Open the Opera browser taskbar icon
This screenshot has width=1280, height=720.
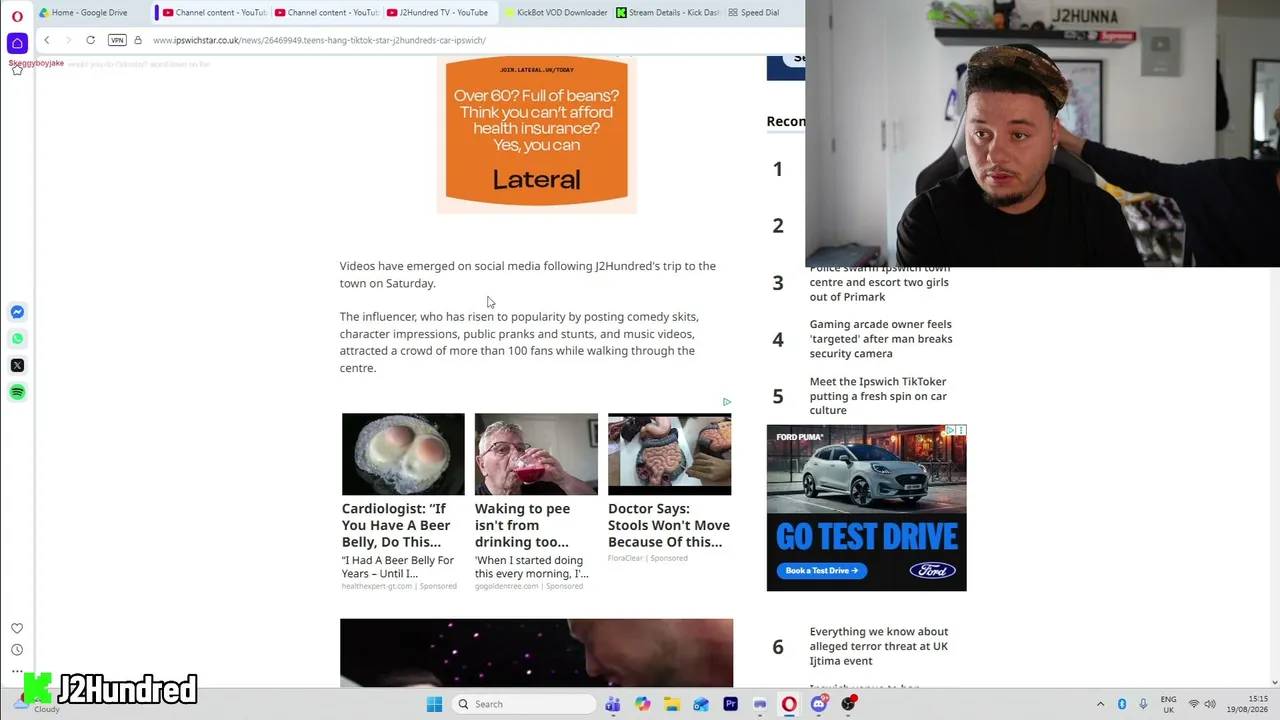pos(789,704)
